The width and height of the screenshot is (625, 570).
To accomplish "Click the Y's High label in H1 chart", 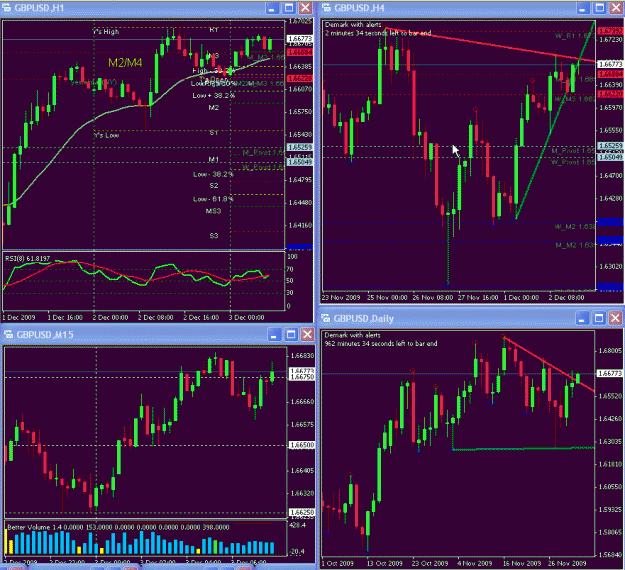I will tap(106, 31).
